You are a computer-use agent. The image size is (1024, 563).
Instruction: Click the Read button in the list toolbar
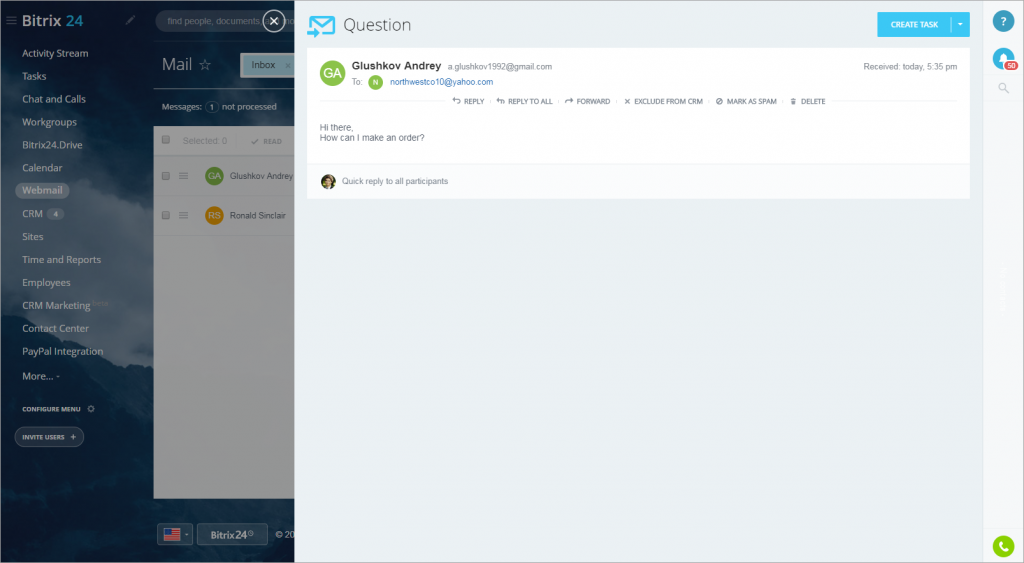[266, 141]
